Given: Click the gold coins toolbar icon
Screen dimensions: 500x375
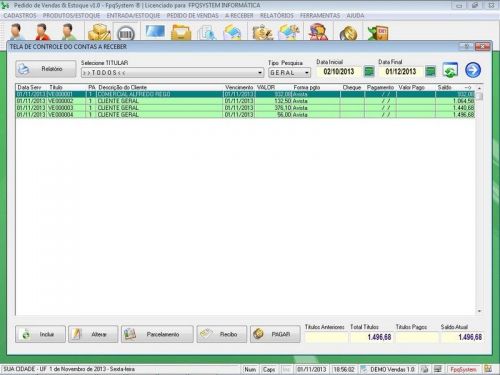Looking at the screenshot, I should click(x=348, y=33).
